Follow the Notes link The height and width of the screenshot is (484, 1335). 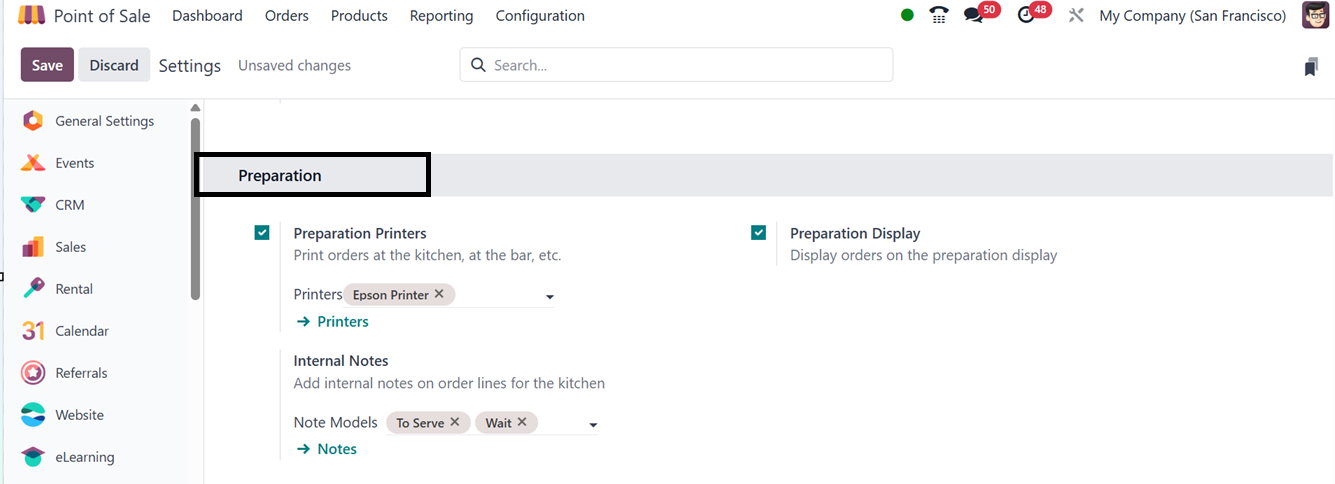pos(336,449)
